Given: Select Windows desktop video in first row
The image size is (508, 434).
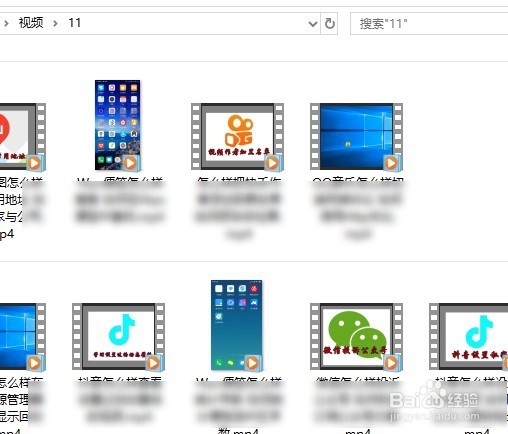Looking at the screenshot, I should point(356,137).
